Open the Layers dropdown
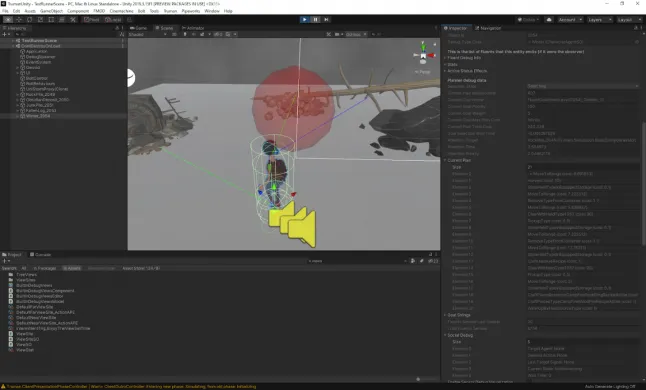 coord(599,19)
